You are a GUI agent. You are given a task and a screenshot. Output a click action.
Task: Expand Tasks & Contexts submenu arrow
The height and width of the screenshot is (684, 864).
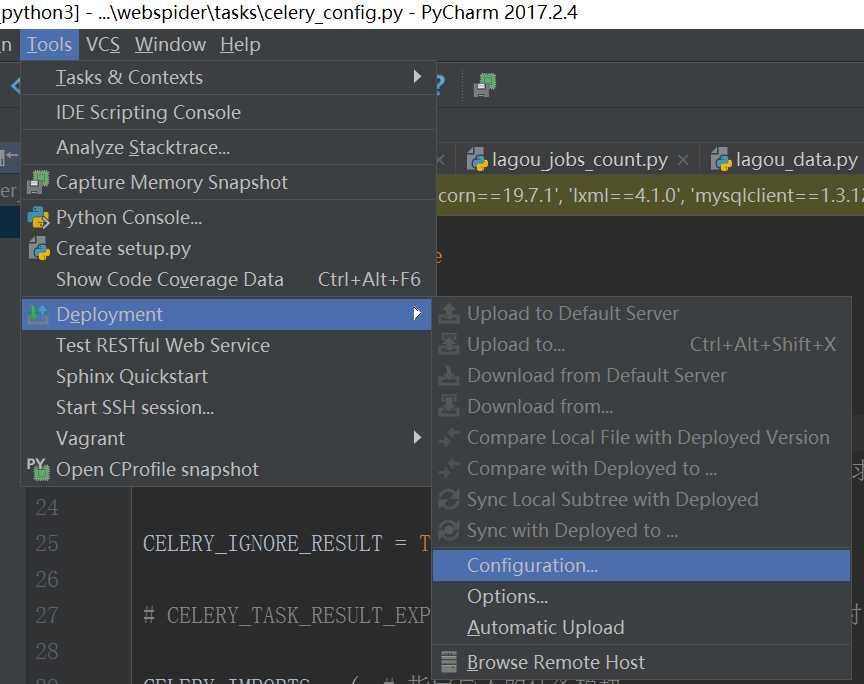pos(418,77)
